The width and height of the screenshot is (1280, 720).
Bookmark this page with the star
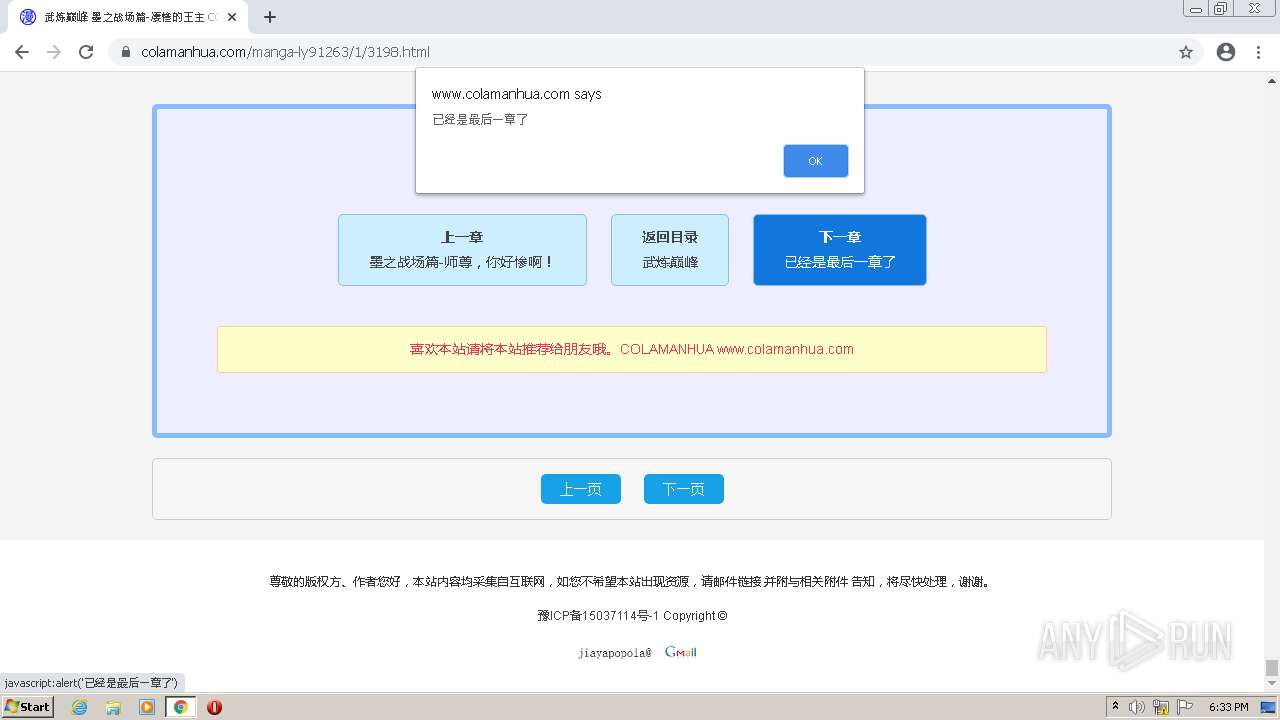click(1186, 52)
